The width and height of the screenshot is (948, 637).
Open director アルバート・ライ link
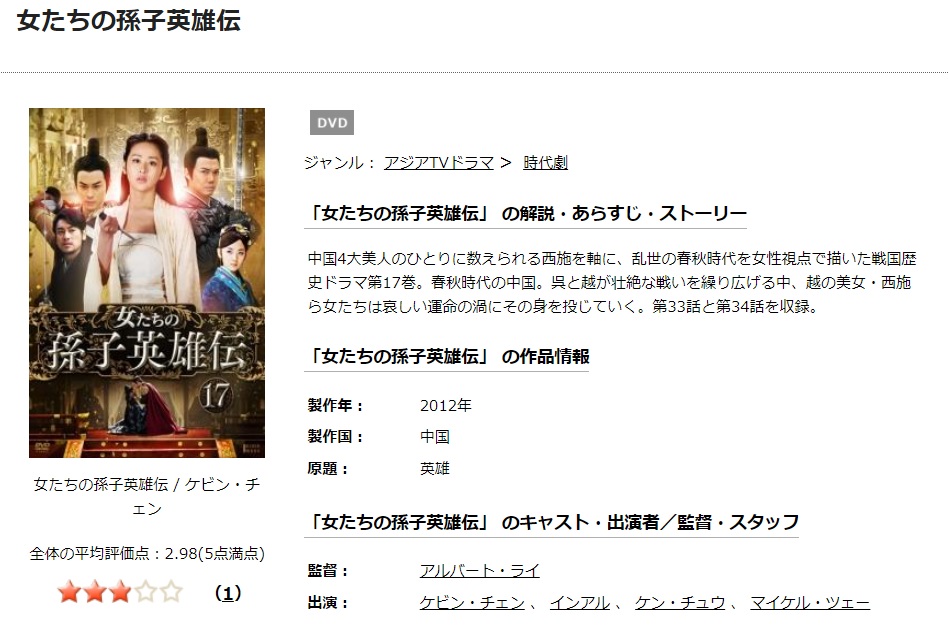coord(479,571)
